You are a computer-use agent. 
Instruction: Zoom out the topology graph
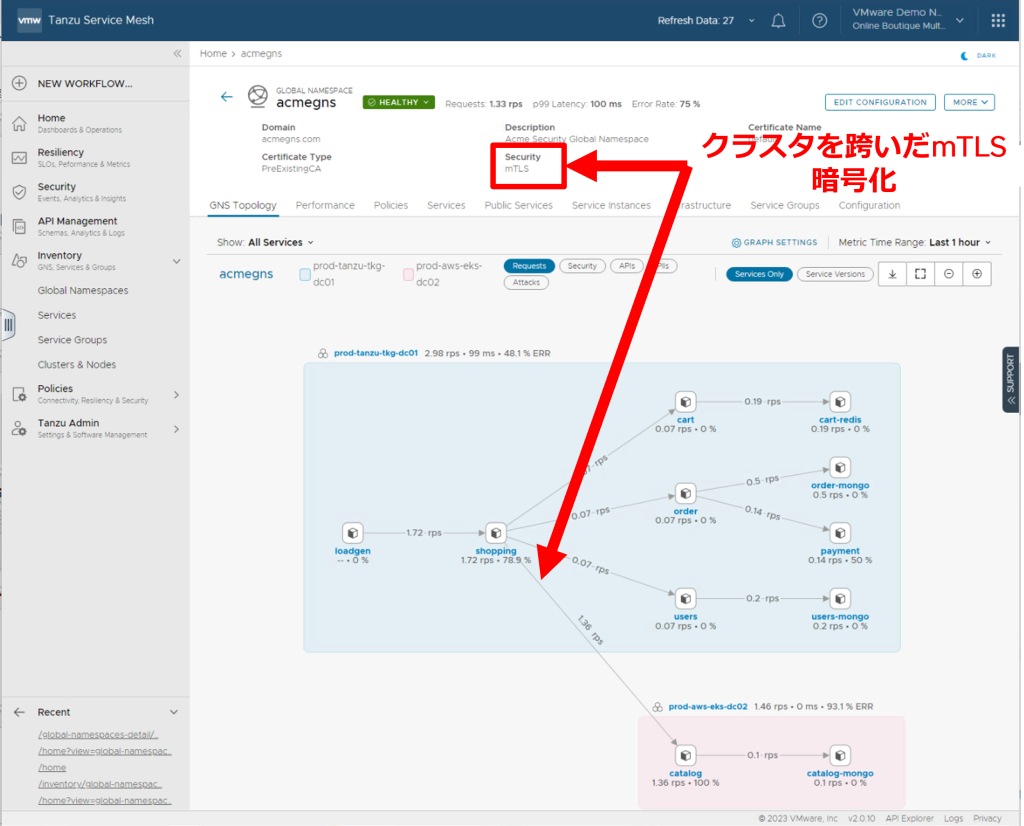(x=948, y=274)
